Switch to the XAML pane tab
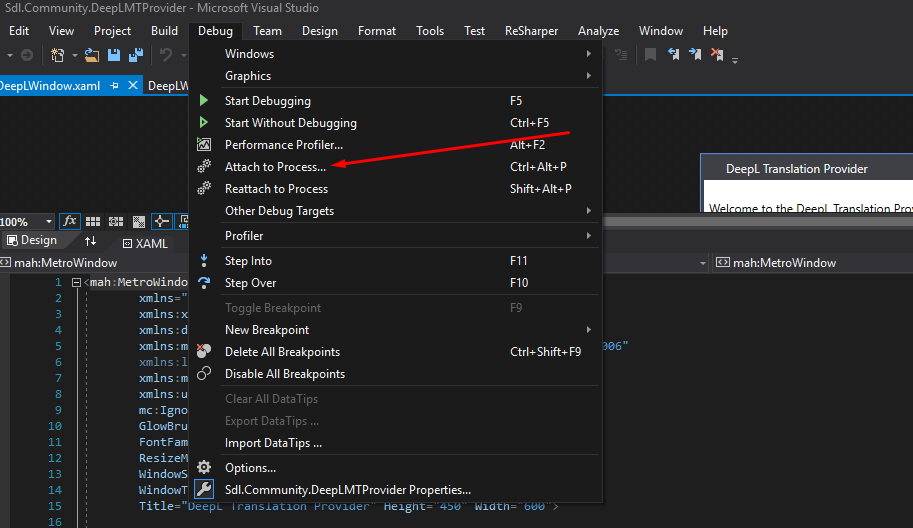Screen dimensions: 913x528 [x=146, y=243]
